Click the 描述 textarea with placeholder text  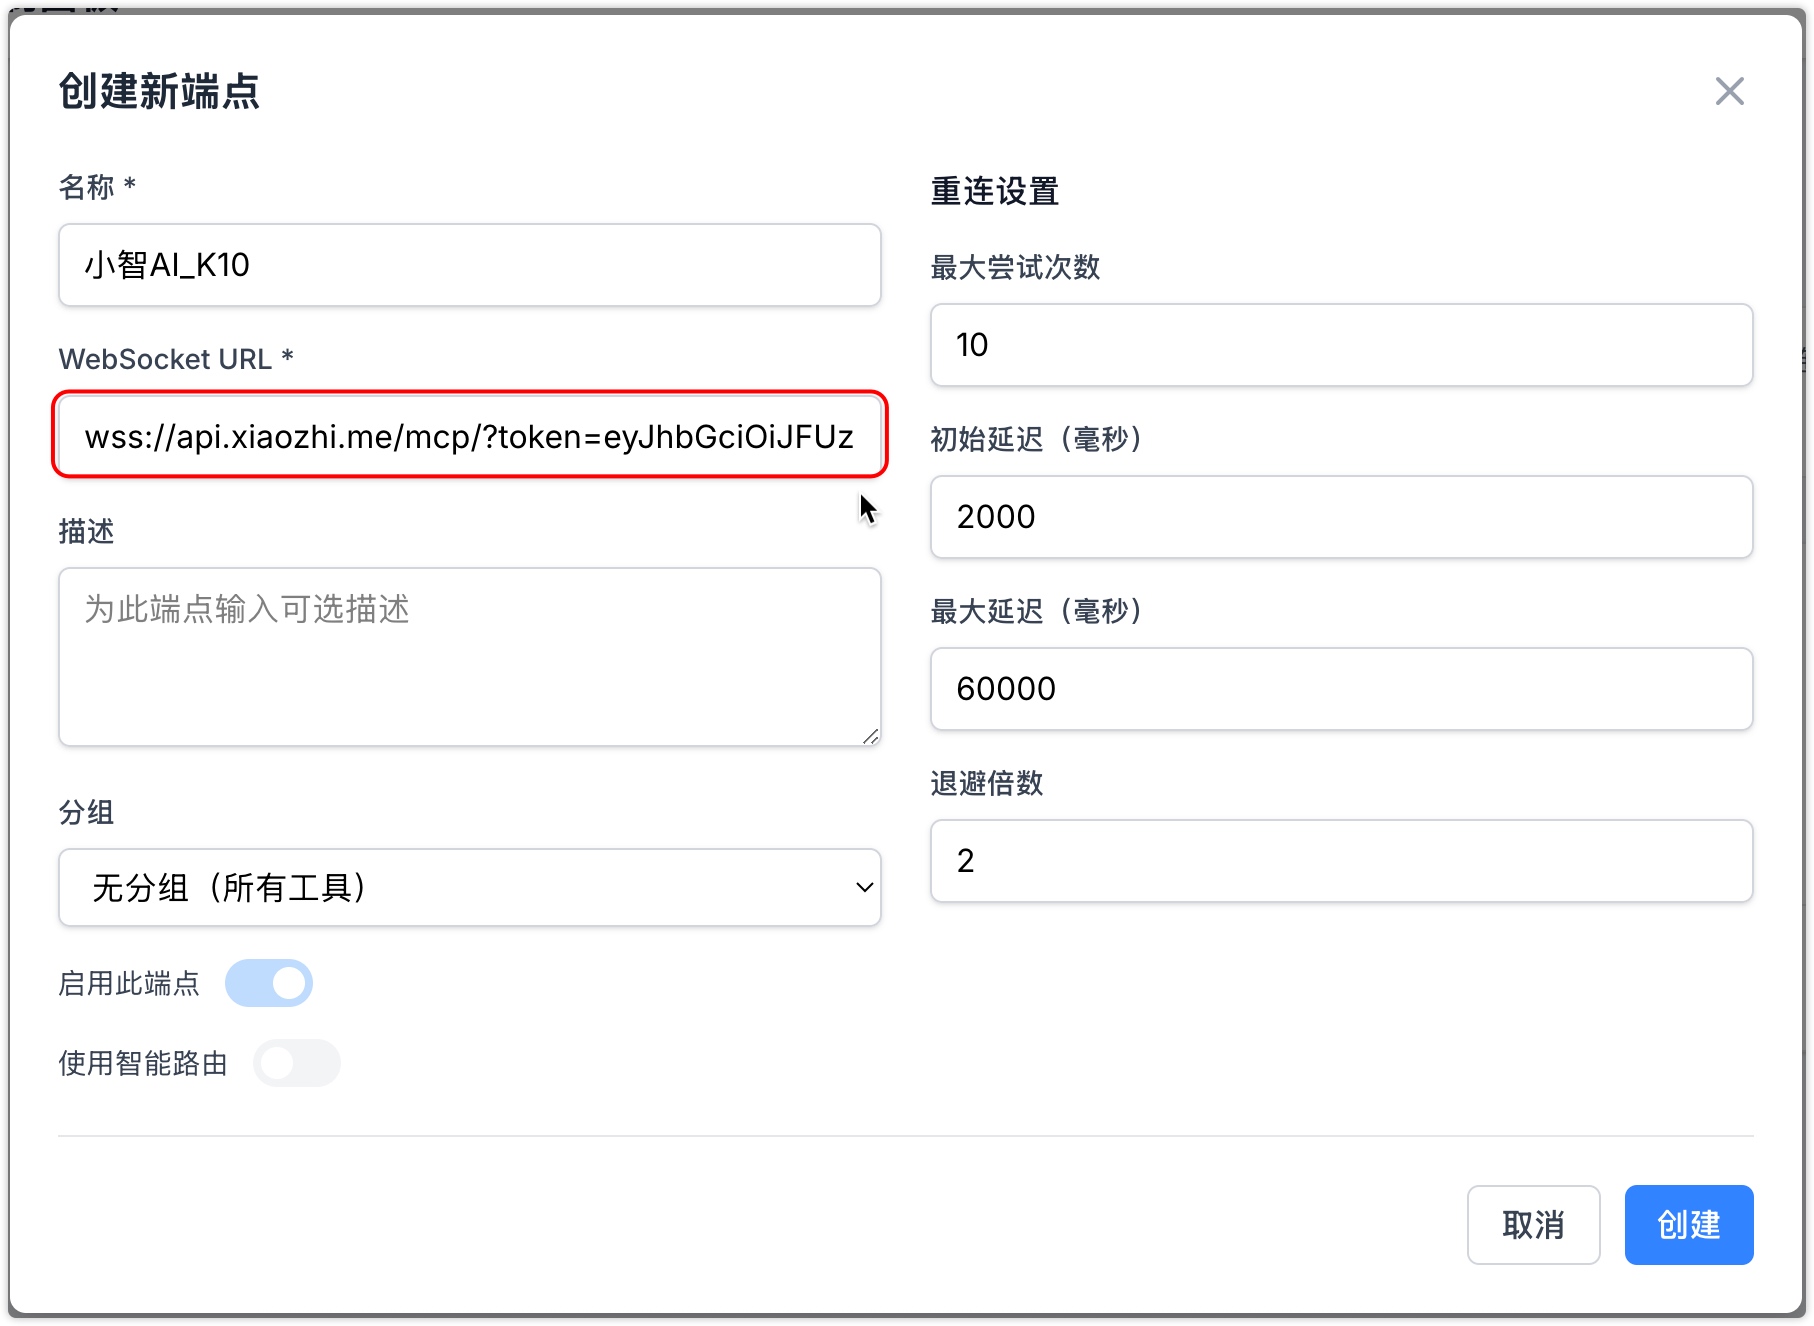coord(469,657)
